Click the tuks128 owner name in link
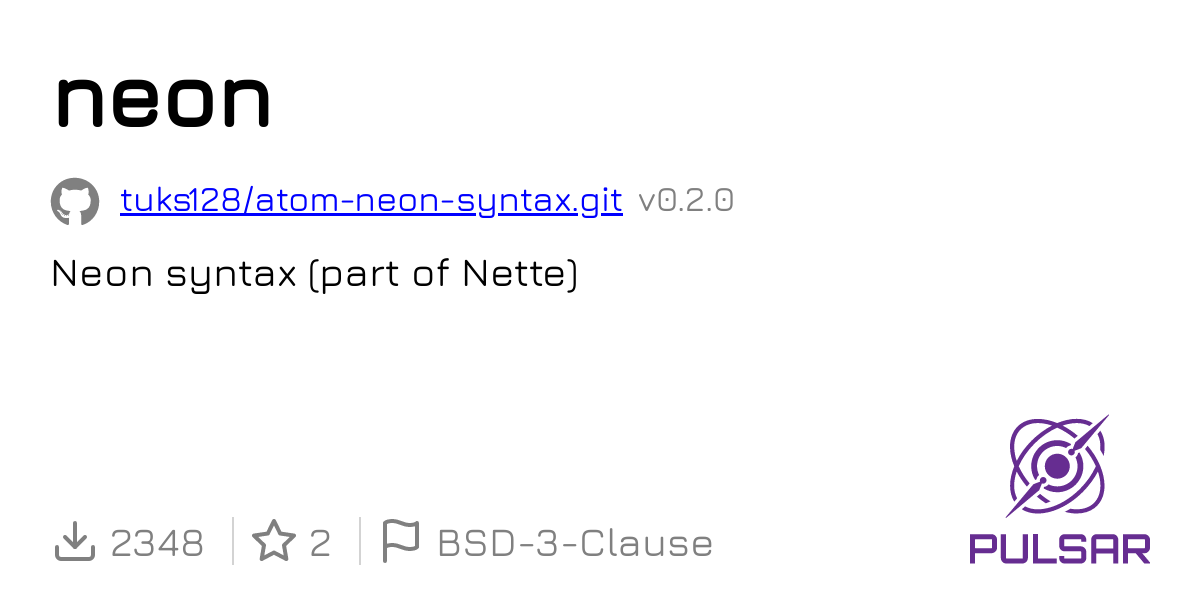1200x600 pixels. [x=182, y=201]
